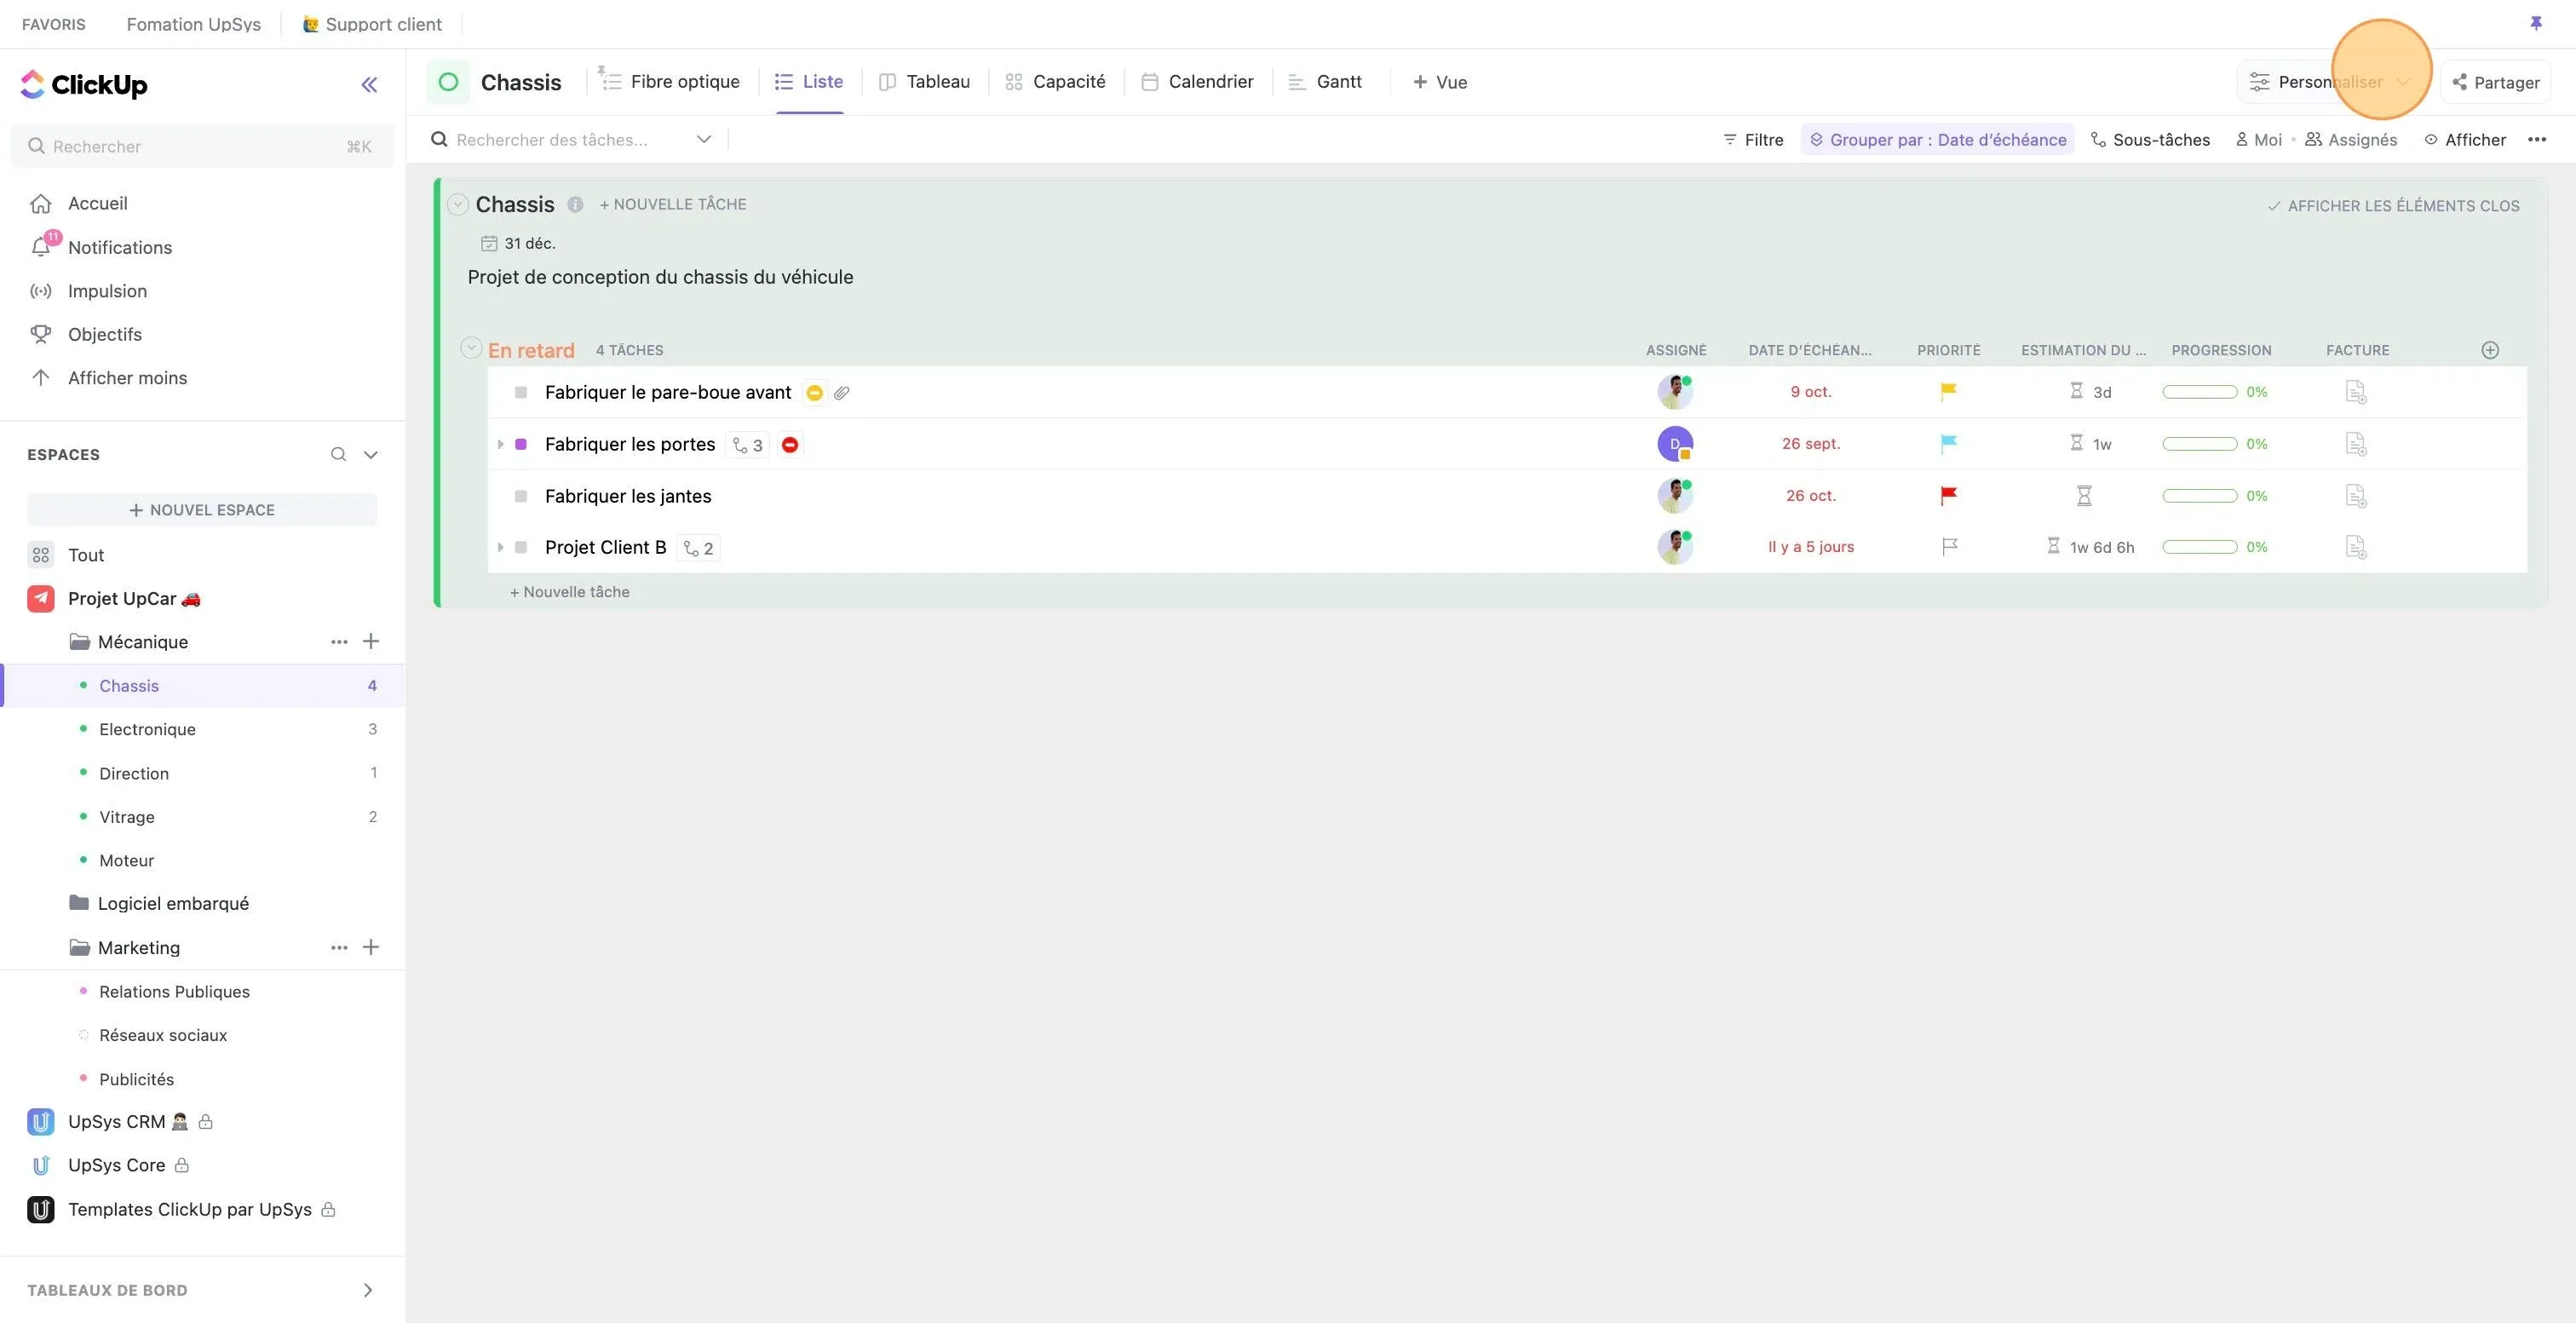This screenshot has height=1323, width=2576.
Task: Collapse the left sidebar with the double chevron
Action: click(x=369, y=84)
